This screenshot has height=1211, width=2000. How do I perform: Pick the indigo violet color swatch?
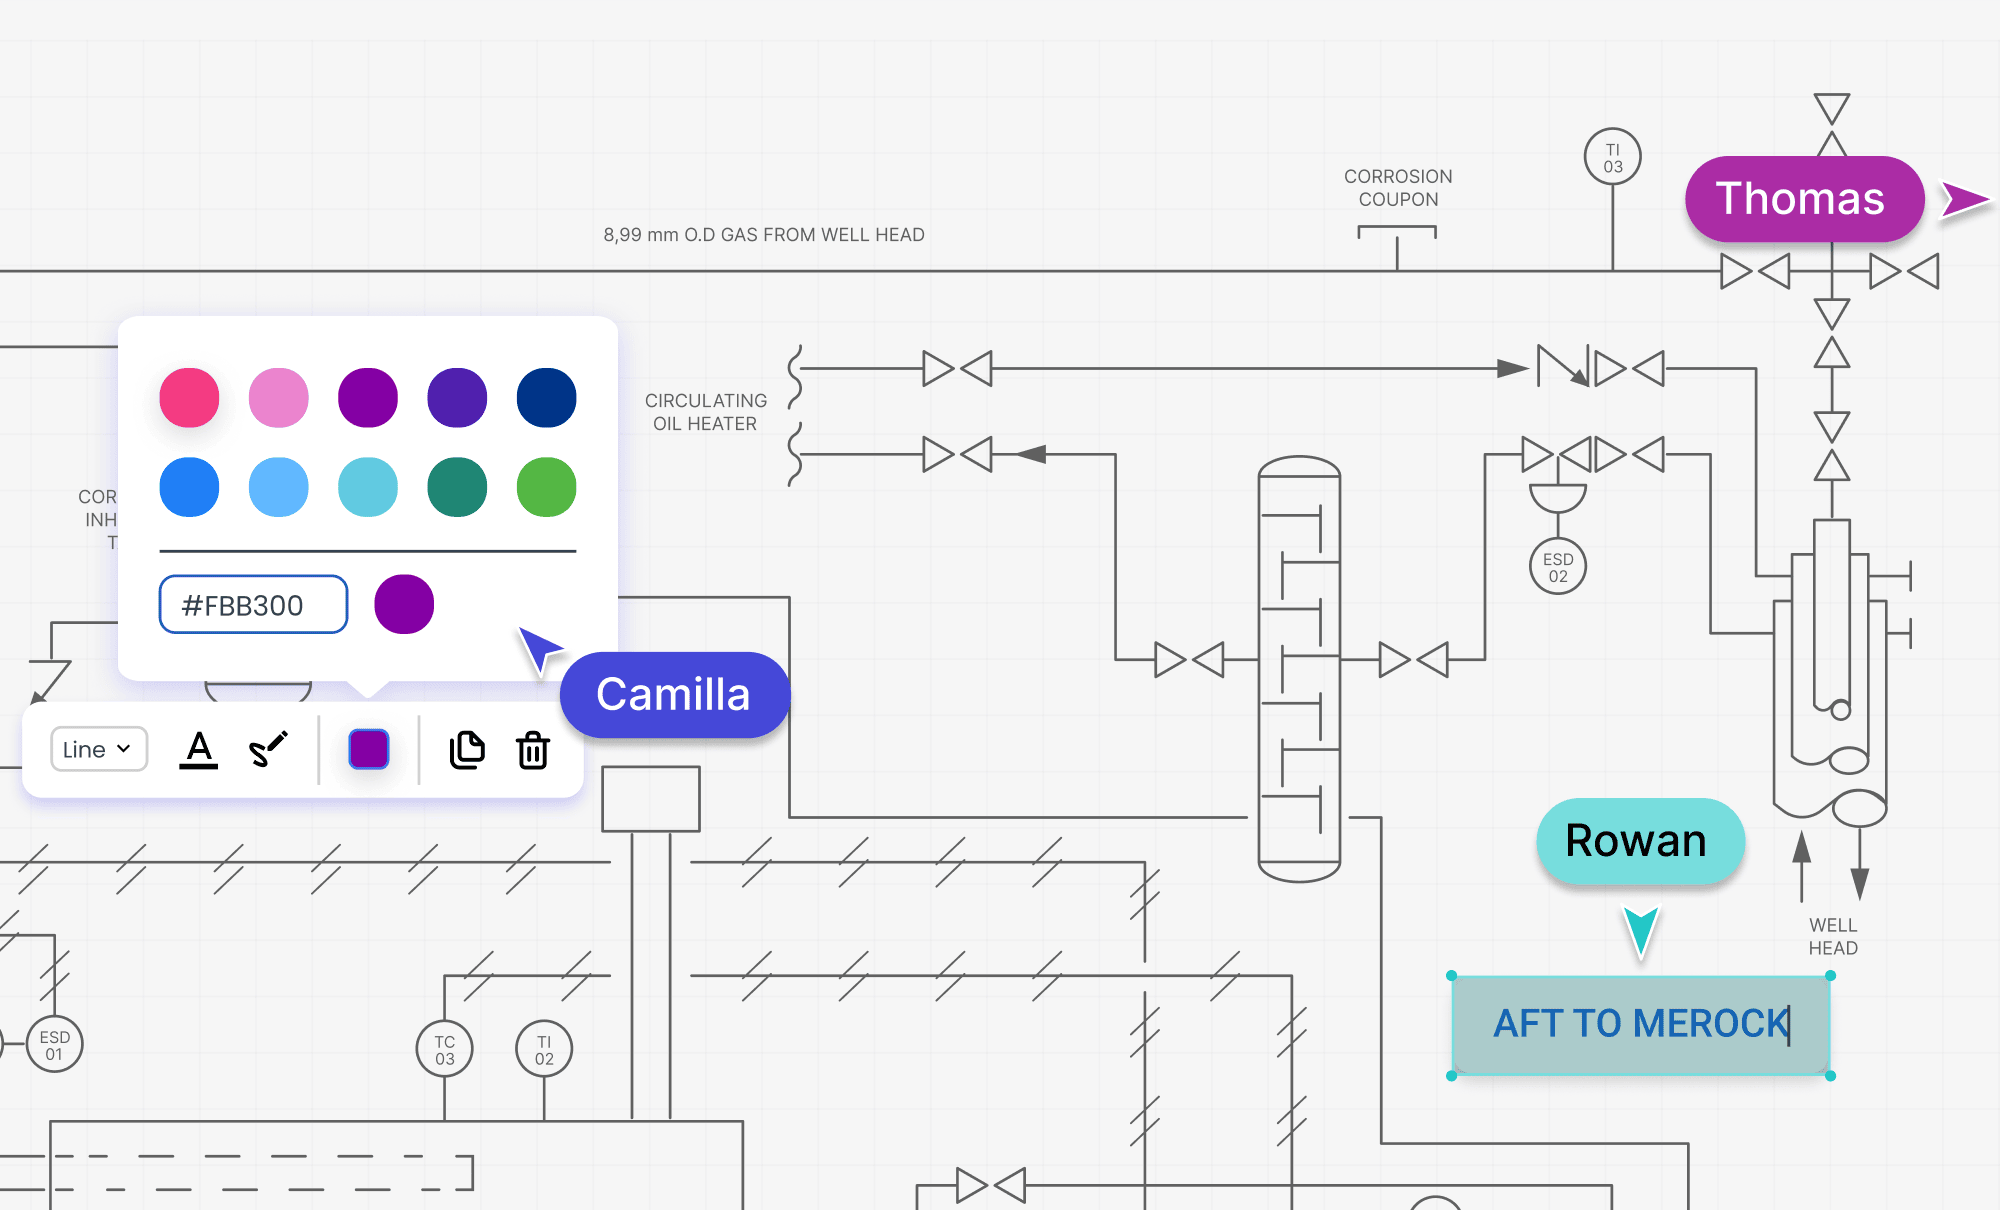(457, 397)
